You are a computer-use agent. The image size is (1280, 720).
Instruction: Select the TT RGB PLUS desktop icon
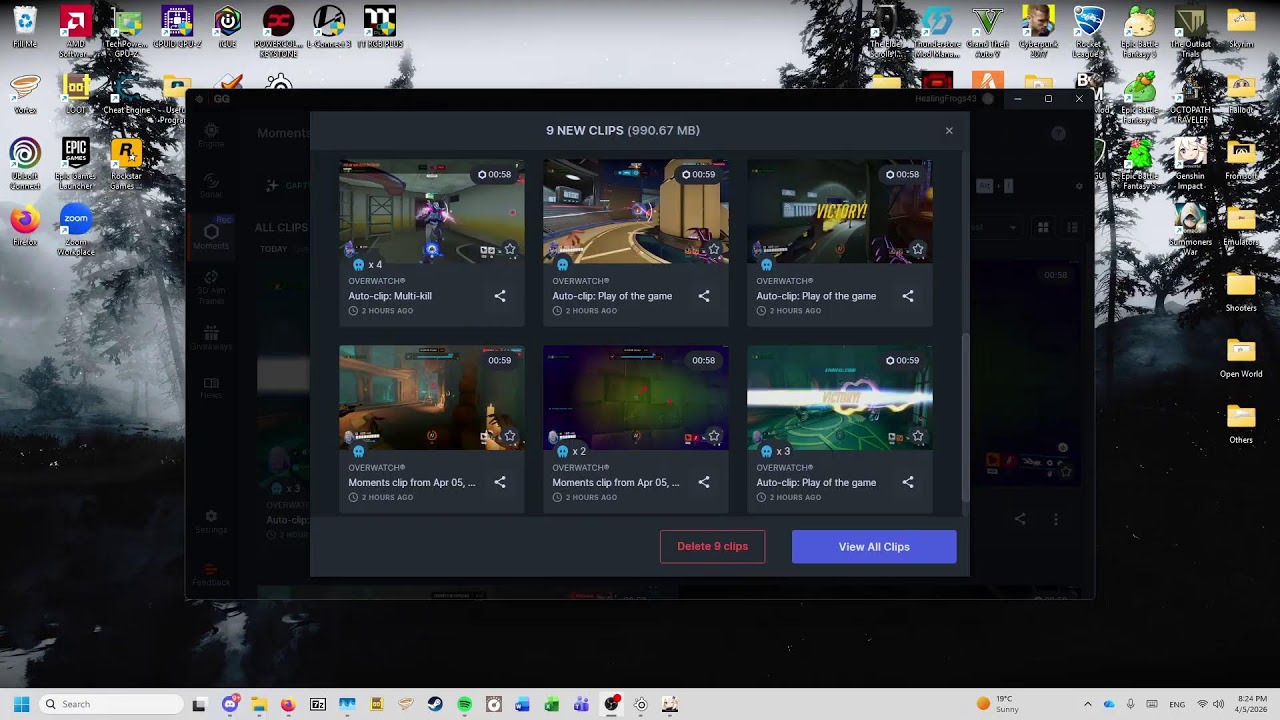[x=379, y=27]
